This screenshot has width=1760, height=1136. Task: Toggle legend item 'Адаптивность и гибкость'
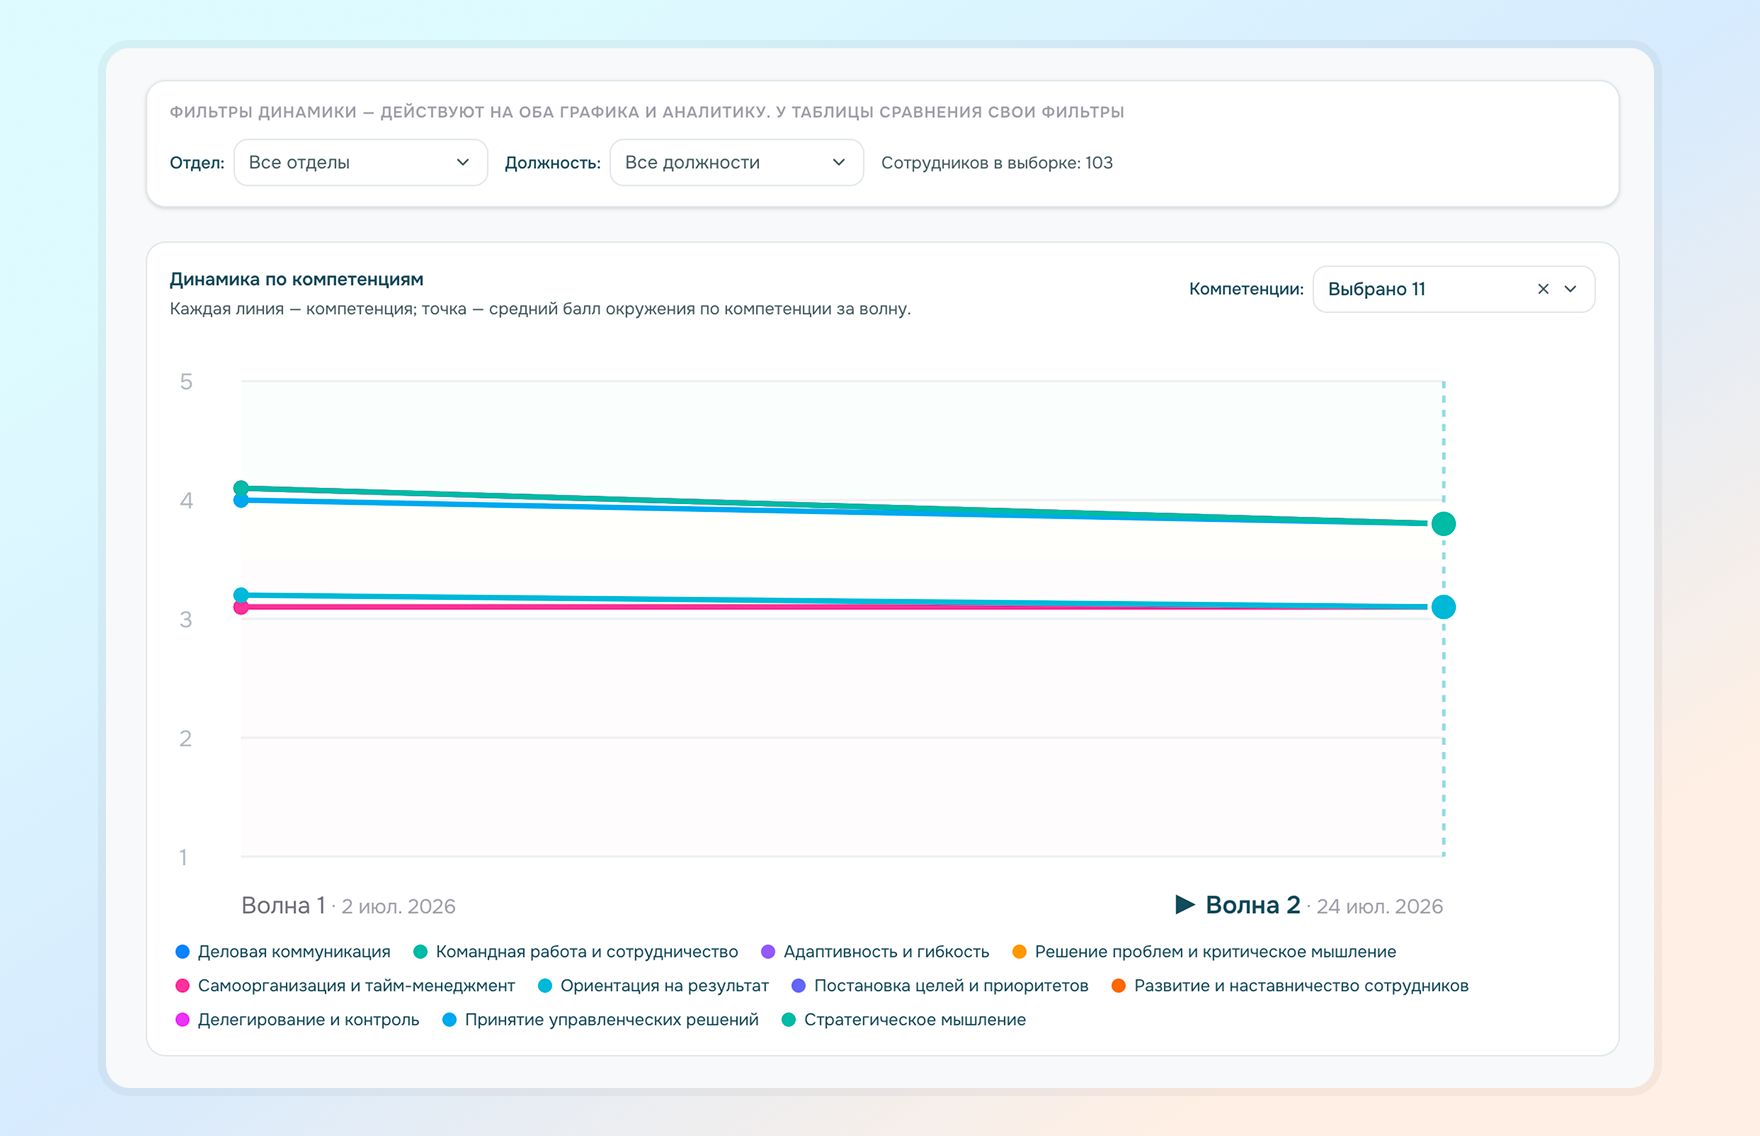pyautogui.click(x=875, y=951)
